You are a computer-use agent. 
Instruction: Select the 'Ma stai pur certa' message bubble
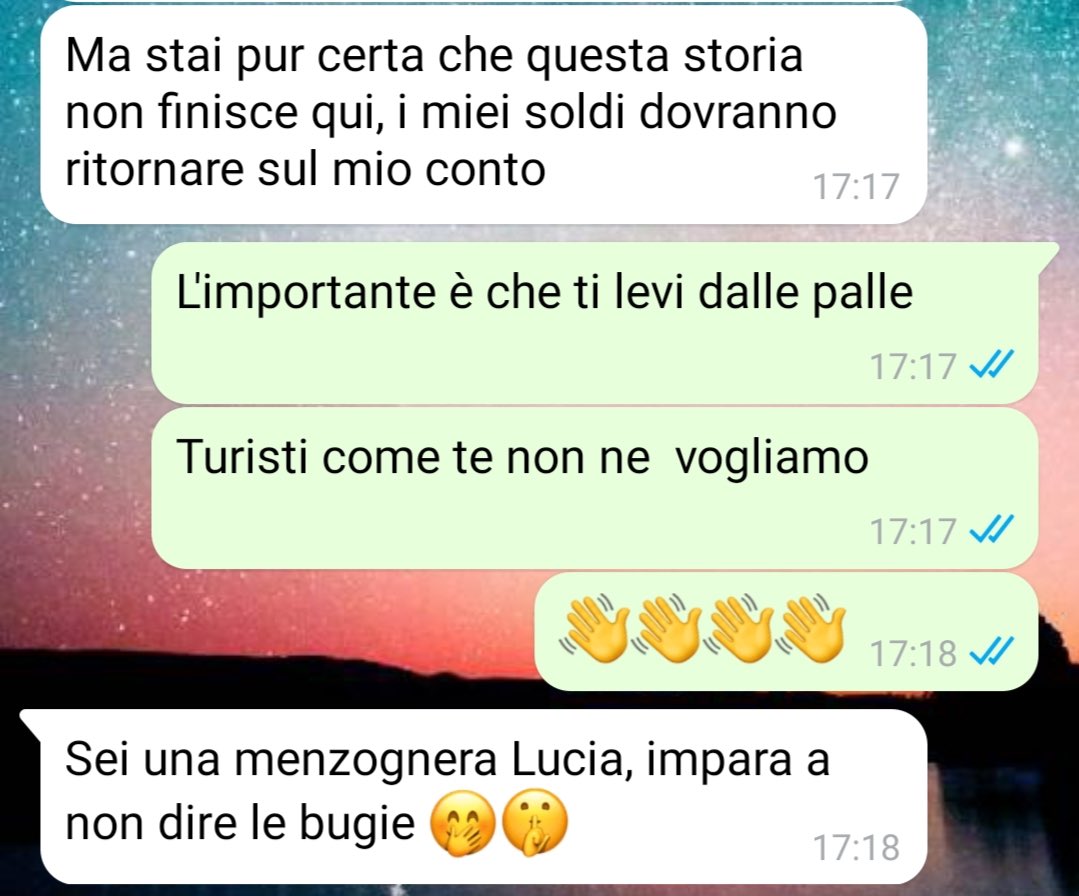tap(484, 114)
